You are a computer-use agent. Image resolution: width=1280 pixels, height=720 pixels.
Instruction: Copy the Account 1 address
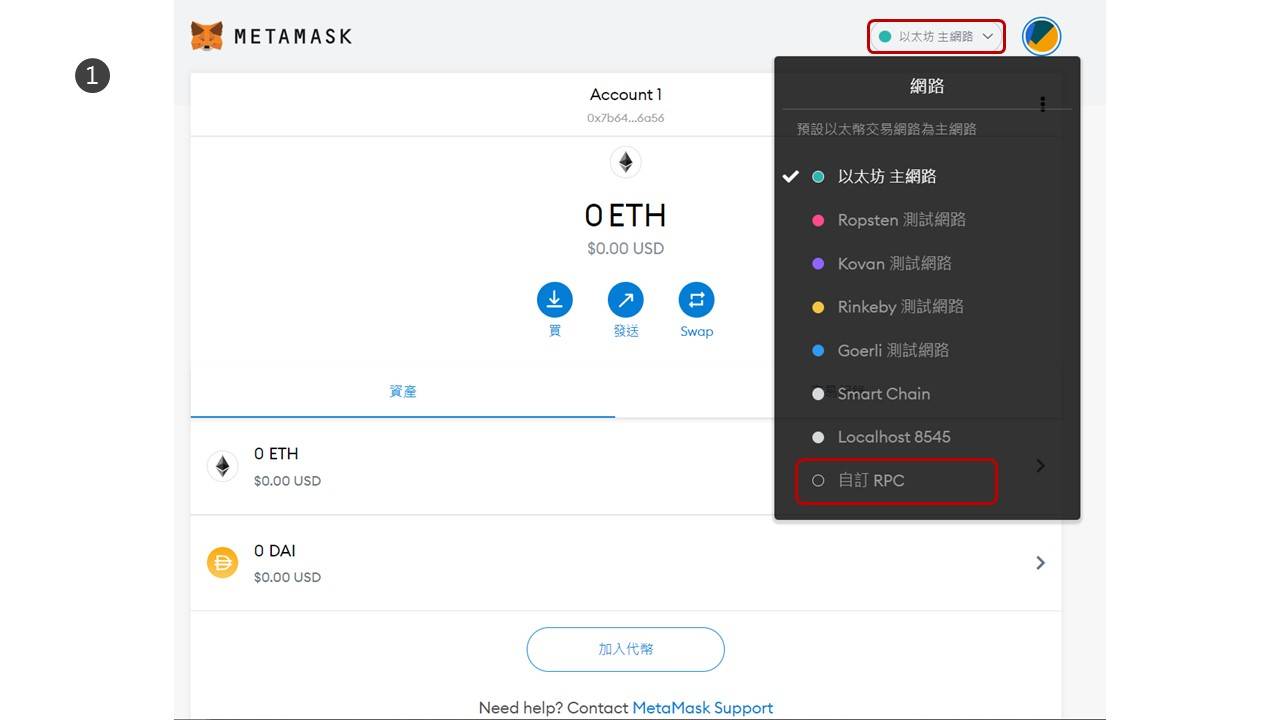coord(626,118)
